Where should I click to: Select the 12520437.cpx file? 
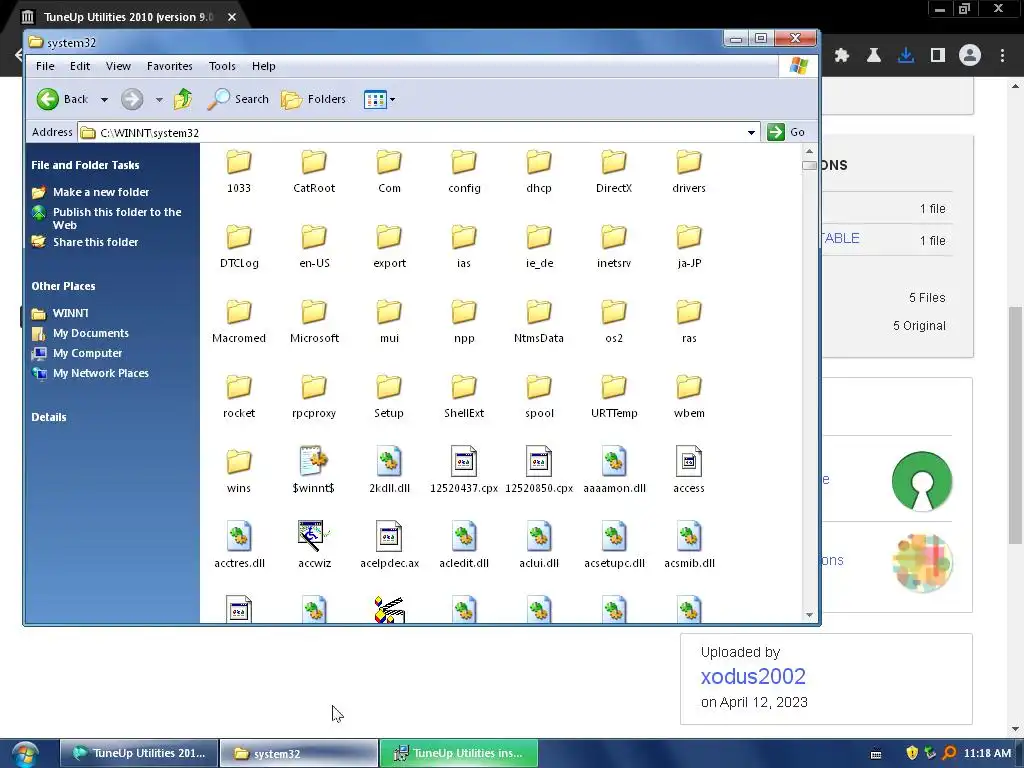pyautogui.click(x=464, y=470)
